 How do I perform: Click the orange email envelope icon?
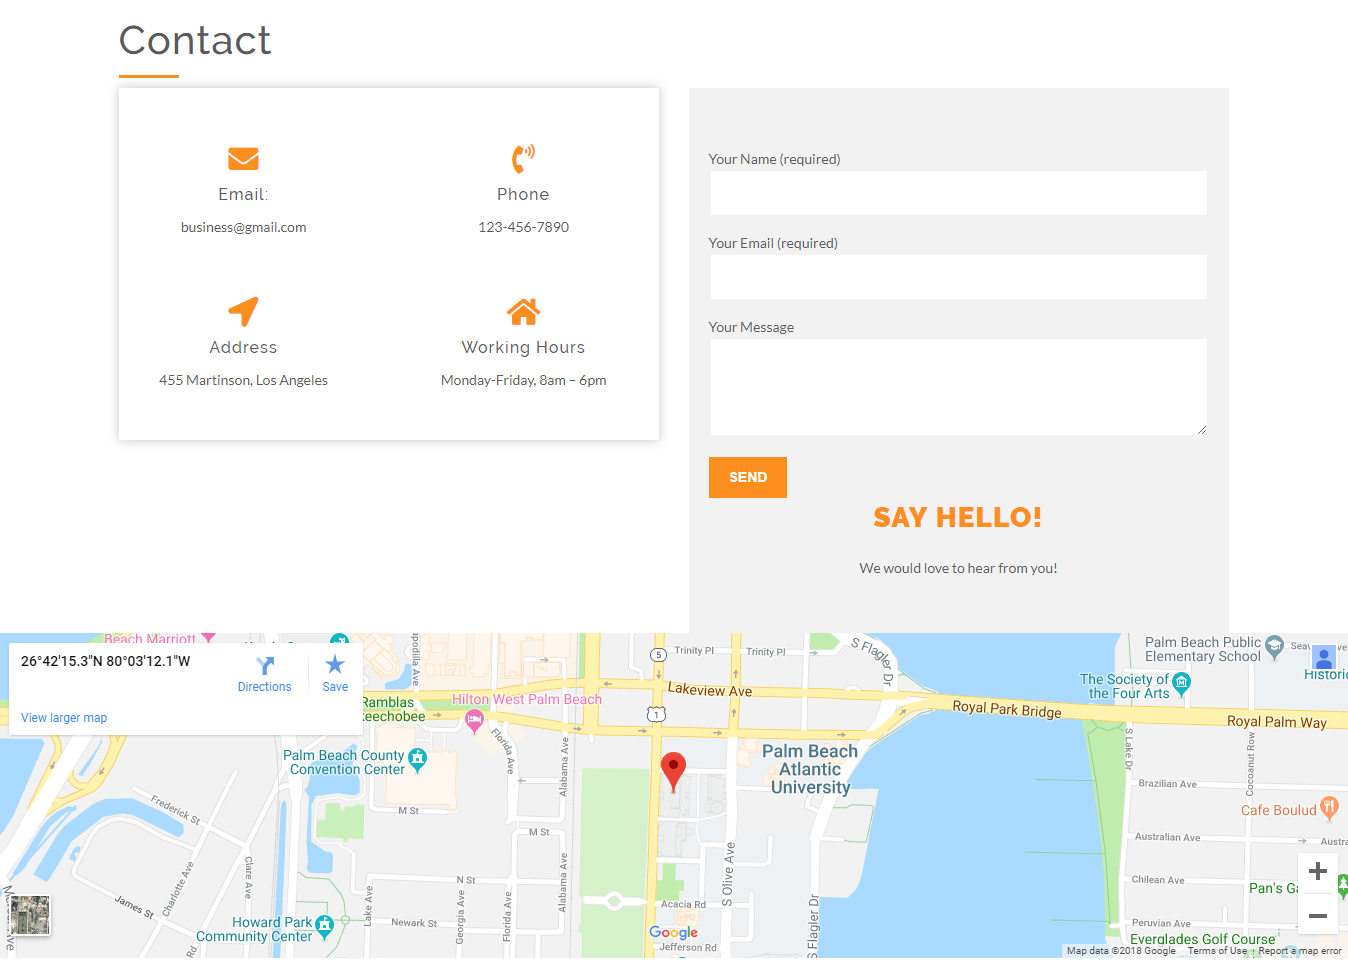click(x=243, y=159)
